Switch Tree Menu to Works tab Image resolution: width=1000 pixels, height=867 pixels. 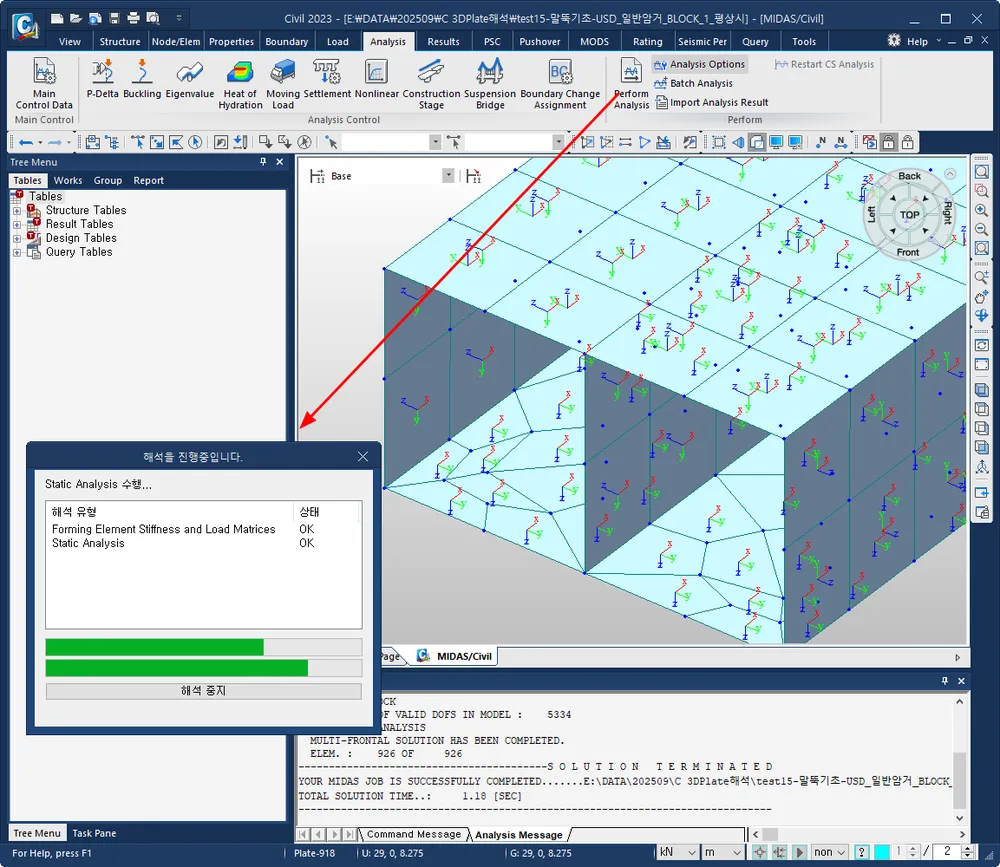(68, 181)
